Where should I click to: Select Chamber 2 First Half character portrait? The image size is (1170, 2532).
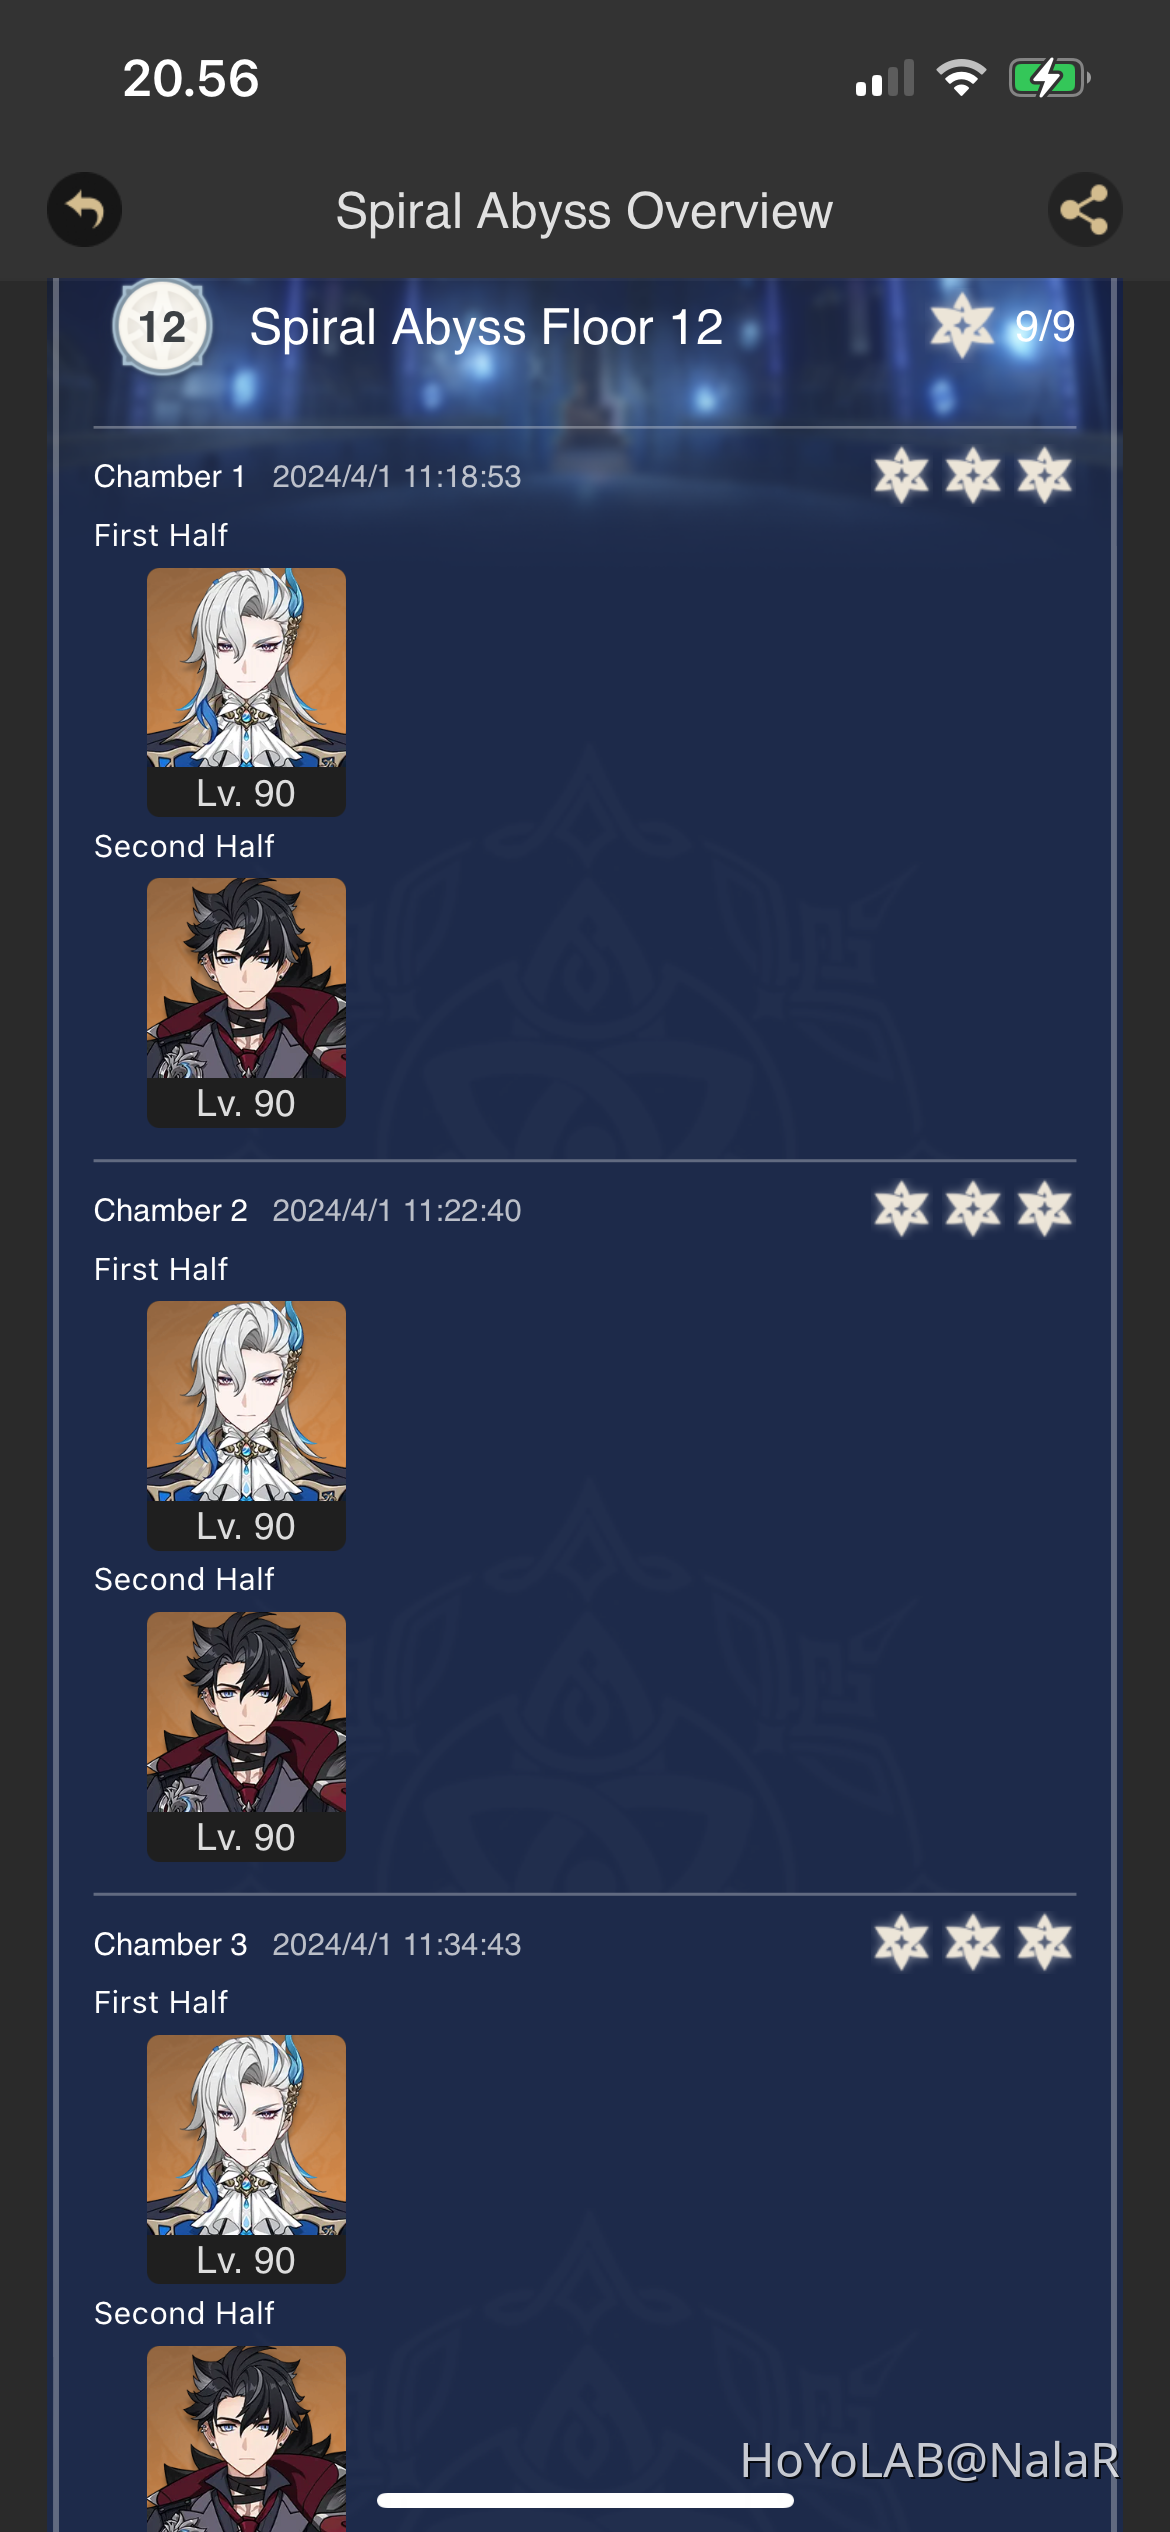(246, 1426)
